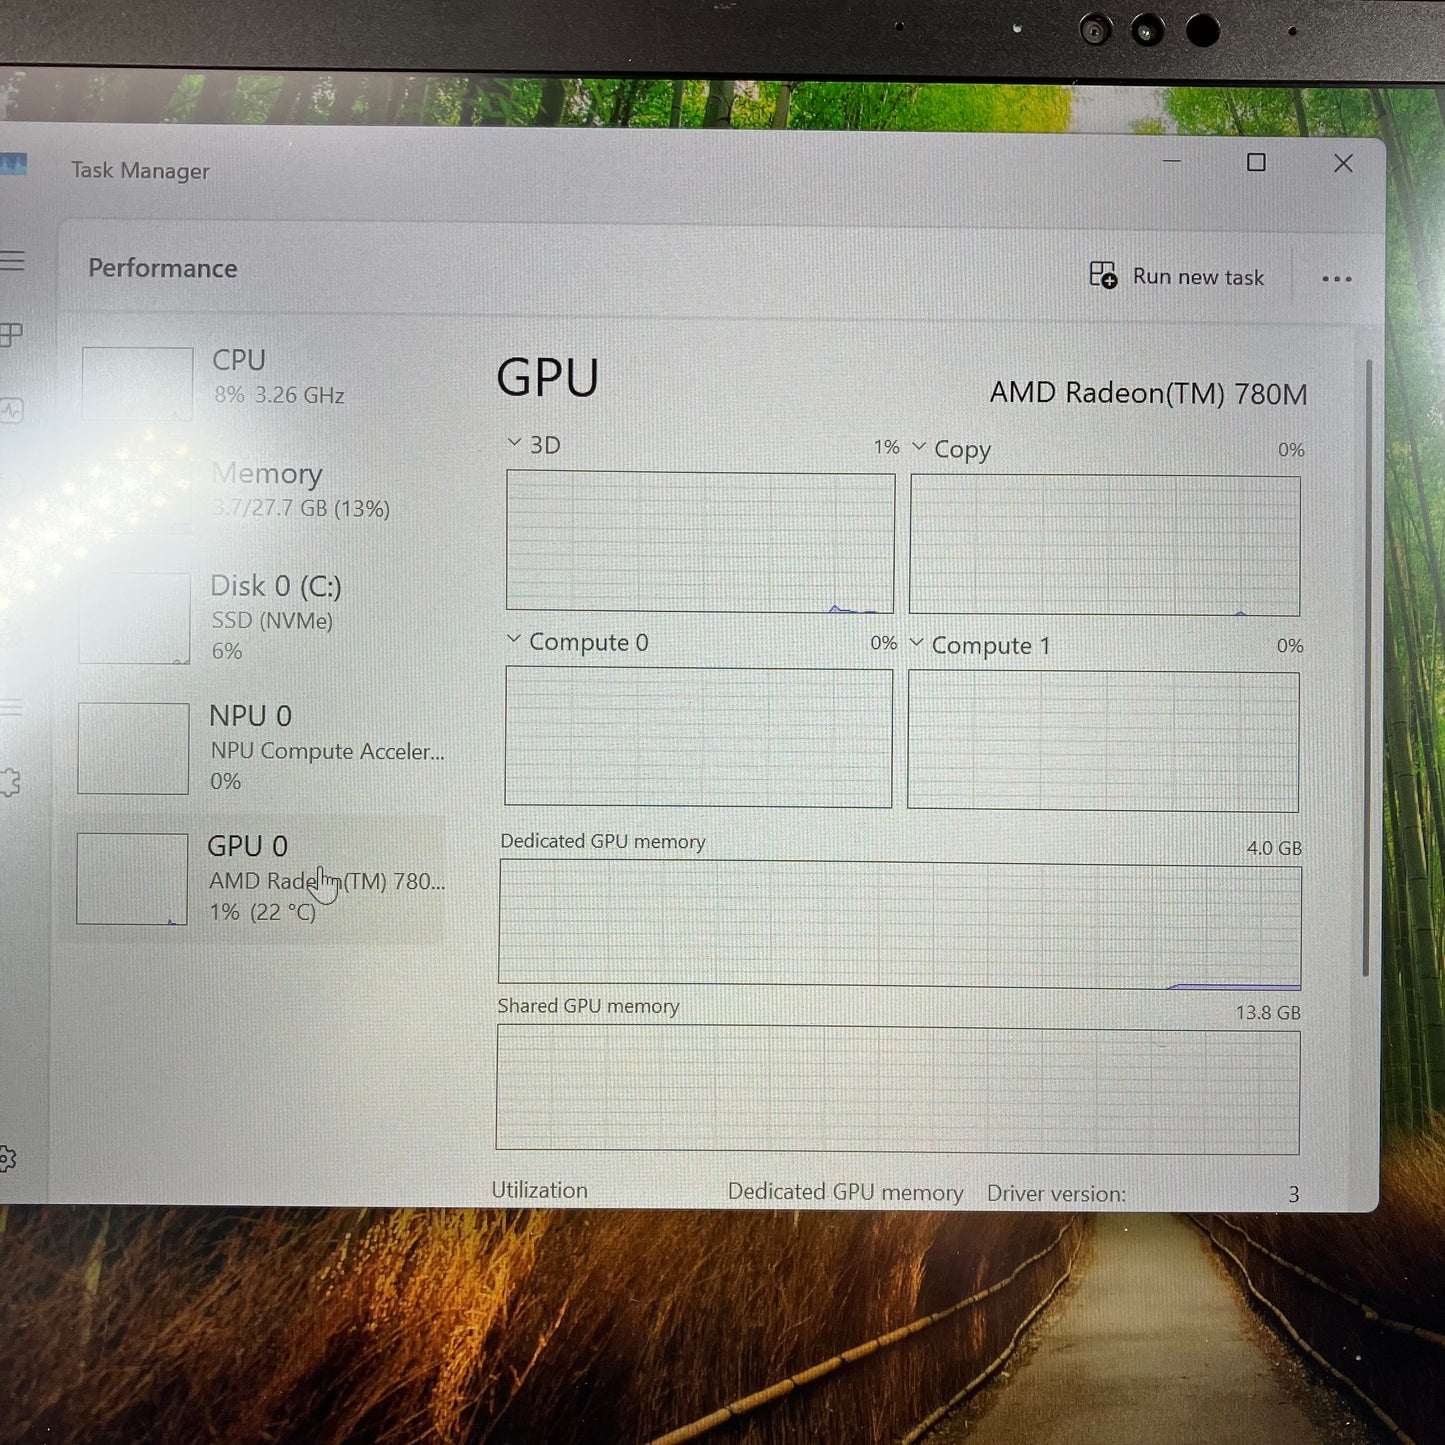Screen dimensions: 1445x1445
Task: Collapse the Copy graph section
Action: [x=919, y=448]
